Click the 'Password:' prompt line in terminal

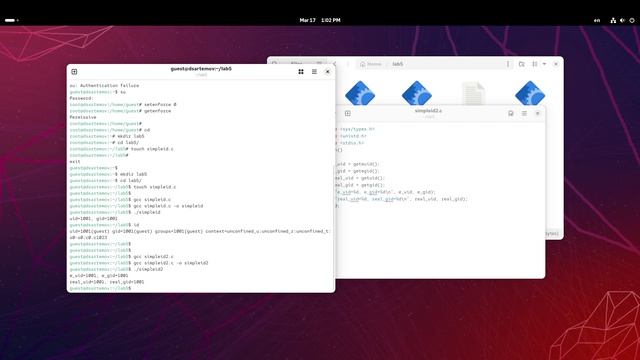[81, 98]
